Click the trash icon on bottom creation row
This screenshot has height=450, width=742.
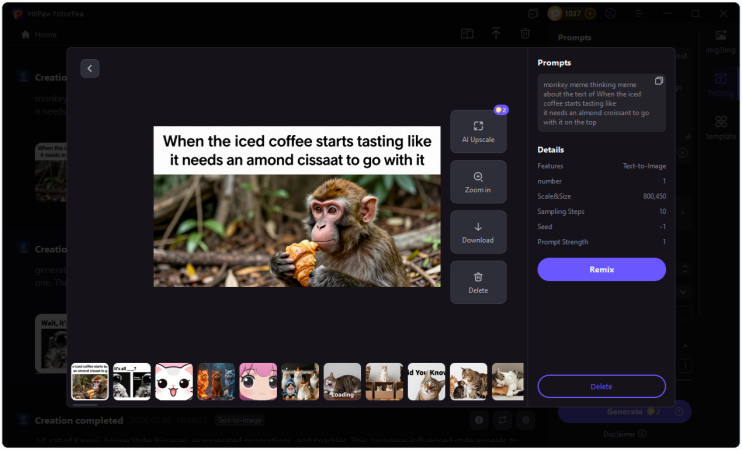point(525,420)
